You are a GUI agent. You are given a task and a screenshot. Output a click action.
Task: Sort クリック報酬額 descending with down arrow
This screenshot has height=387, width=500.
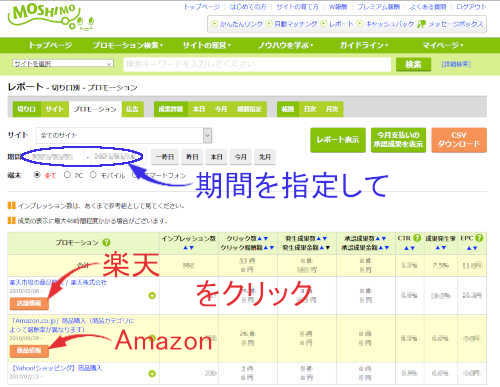pyautogui.click(x=272, y=248)
